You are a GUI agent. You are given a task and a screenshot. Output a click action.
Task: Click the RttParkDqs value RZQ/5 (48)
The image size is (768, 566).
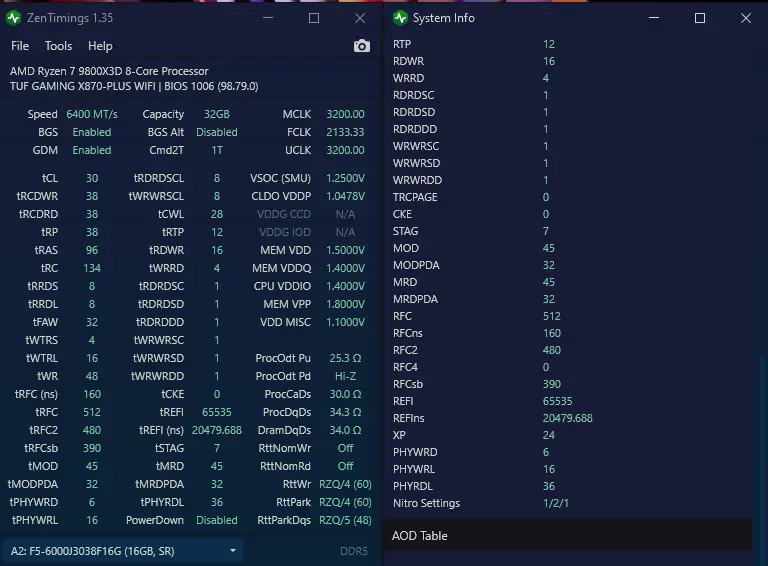pyautogui.click(x=345, y=520)
